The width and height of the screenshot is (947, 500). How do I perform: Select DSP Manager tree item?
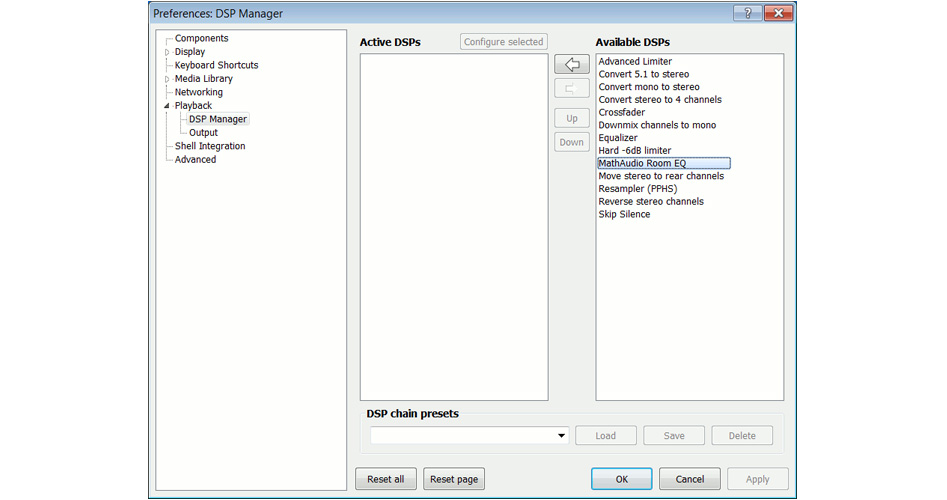pos(217,119)
